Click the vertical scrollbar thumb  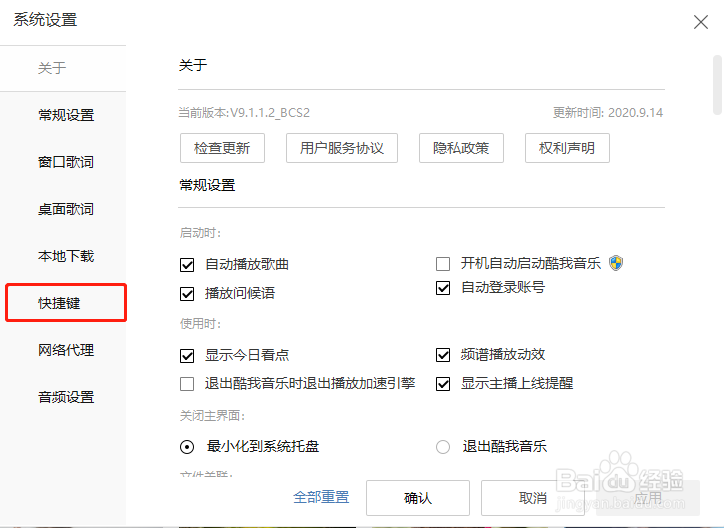click(x=717, y=84)
